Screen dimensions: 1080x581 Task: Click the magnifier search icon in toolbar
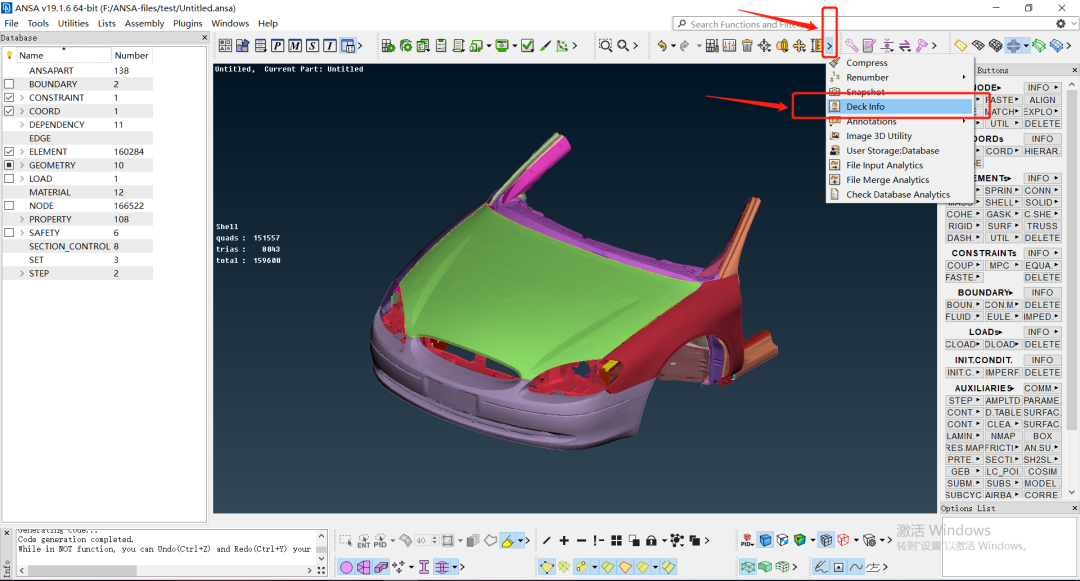623,45
